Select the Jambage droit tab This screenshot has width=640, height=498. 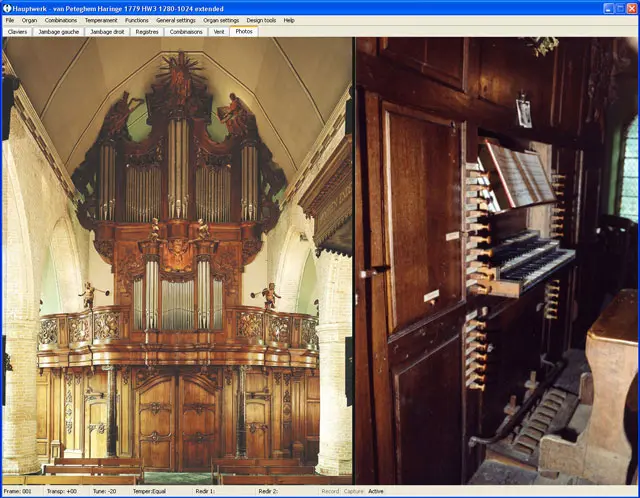108,32
